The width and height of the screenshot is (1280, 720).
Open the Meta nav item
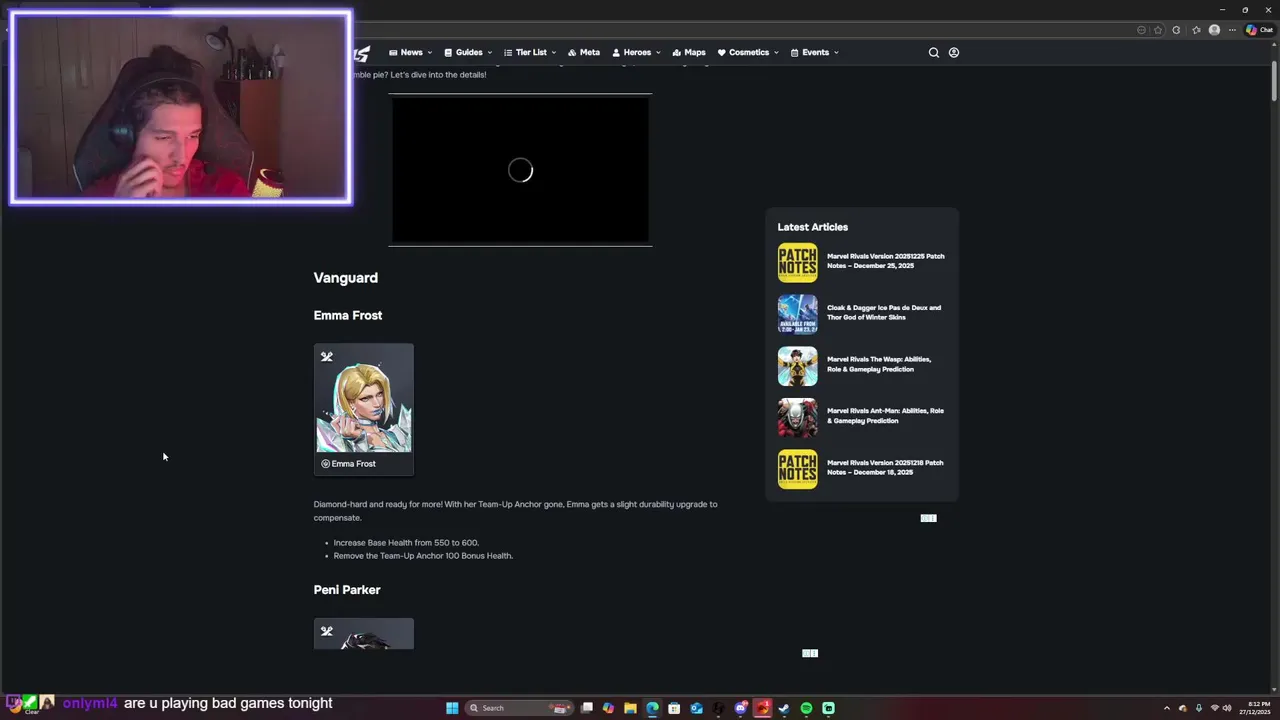point(584,53)
